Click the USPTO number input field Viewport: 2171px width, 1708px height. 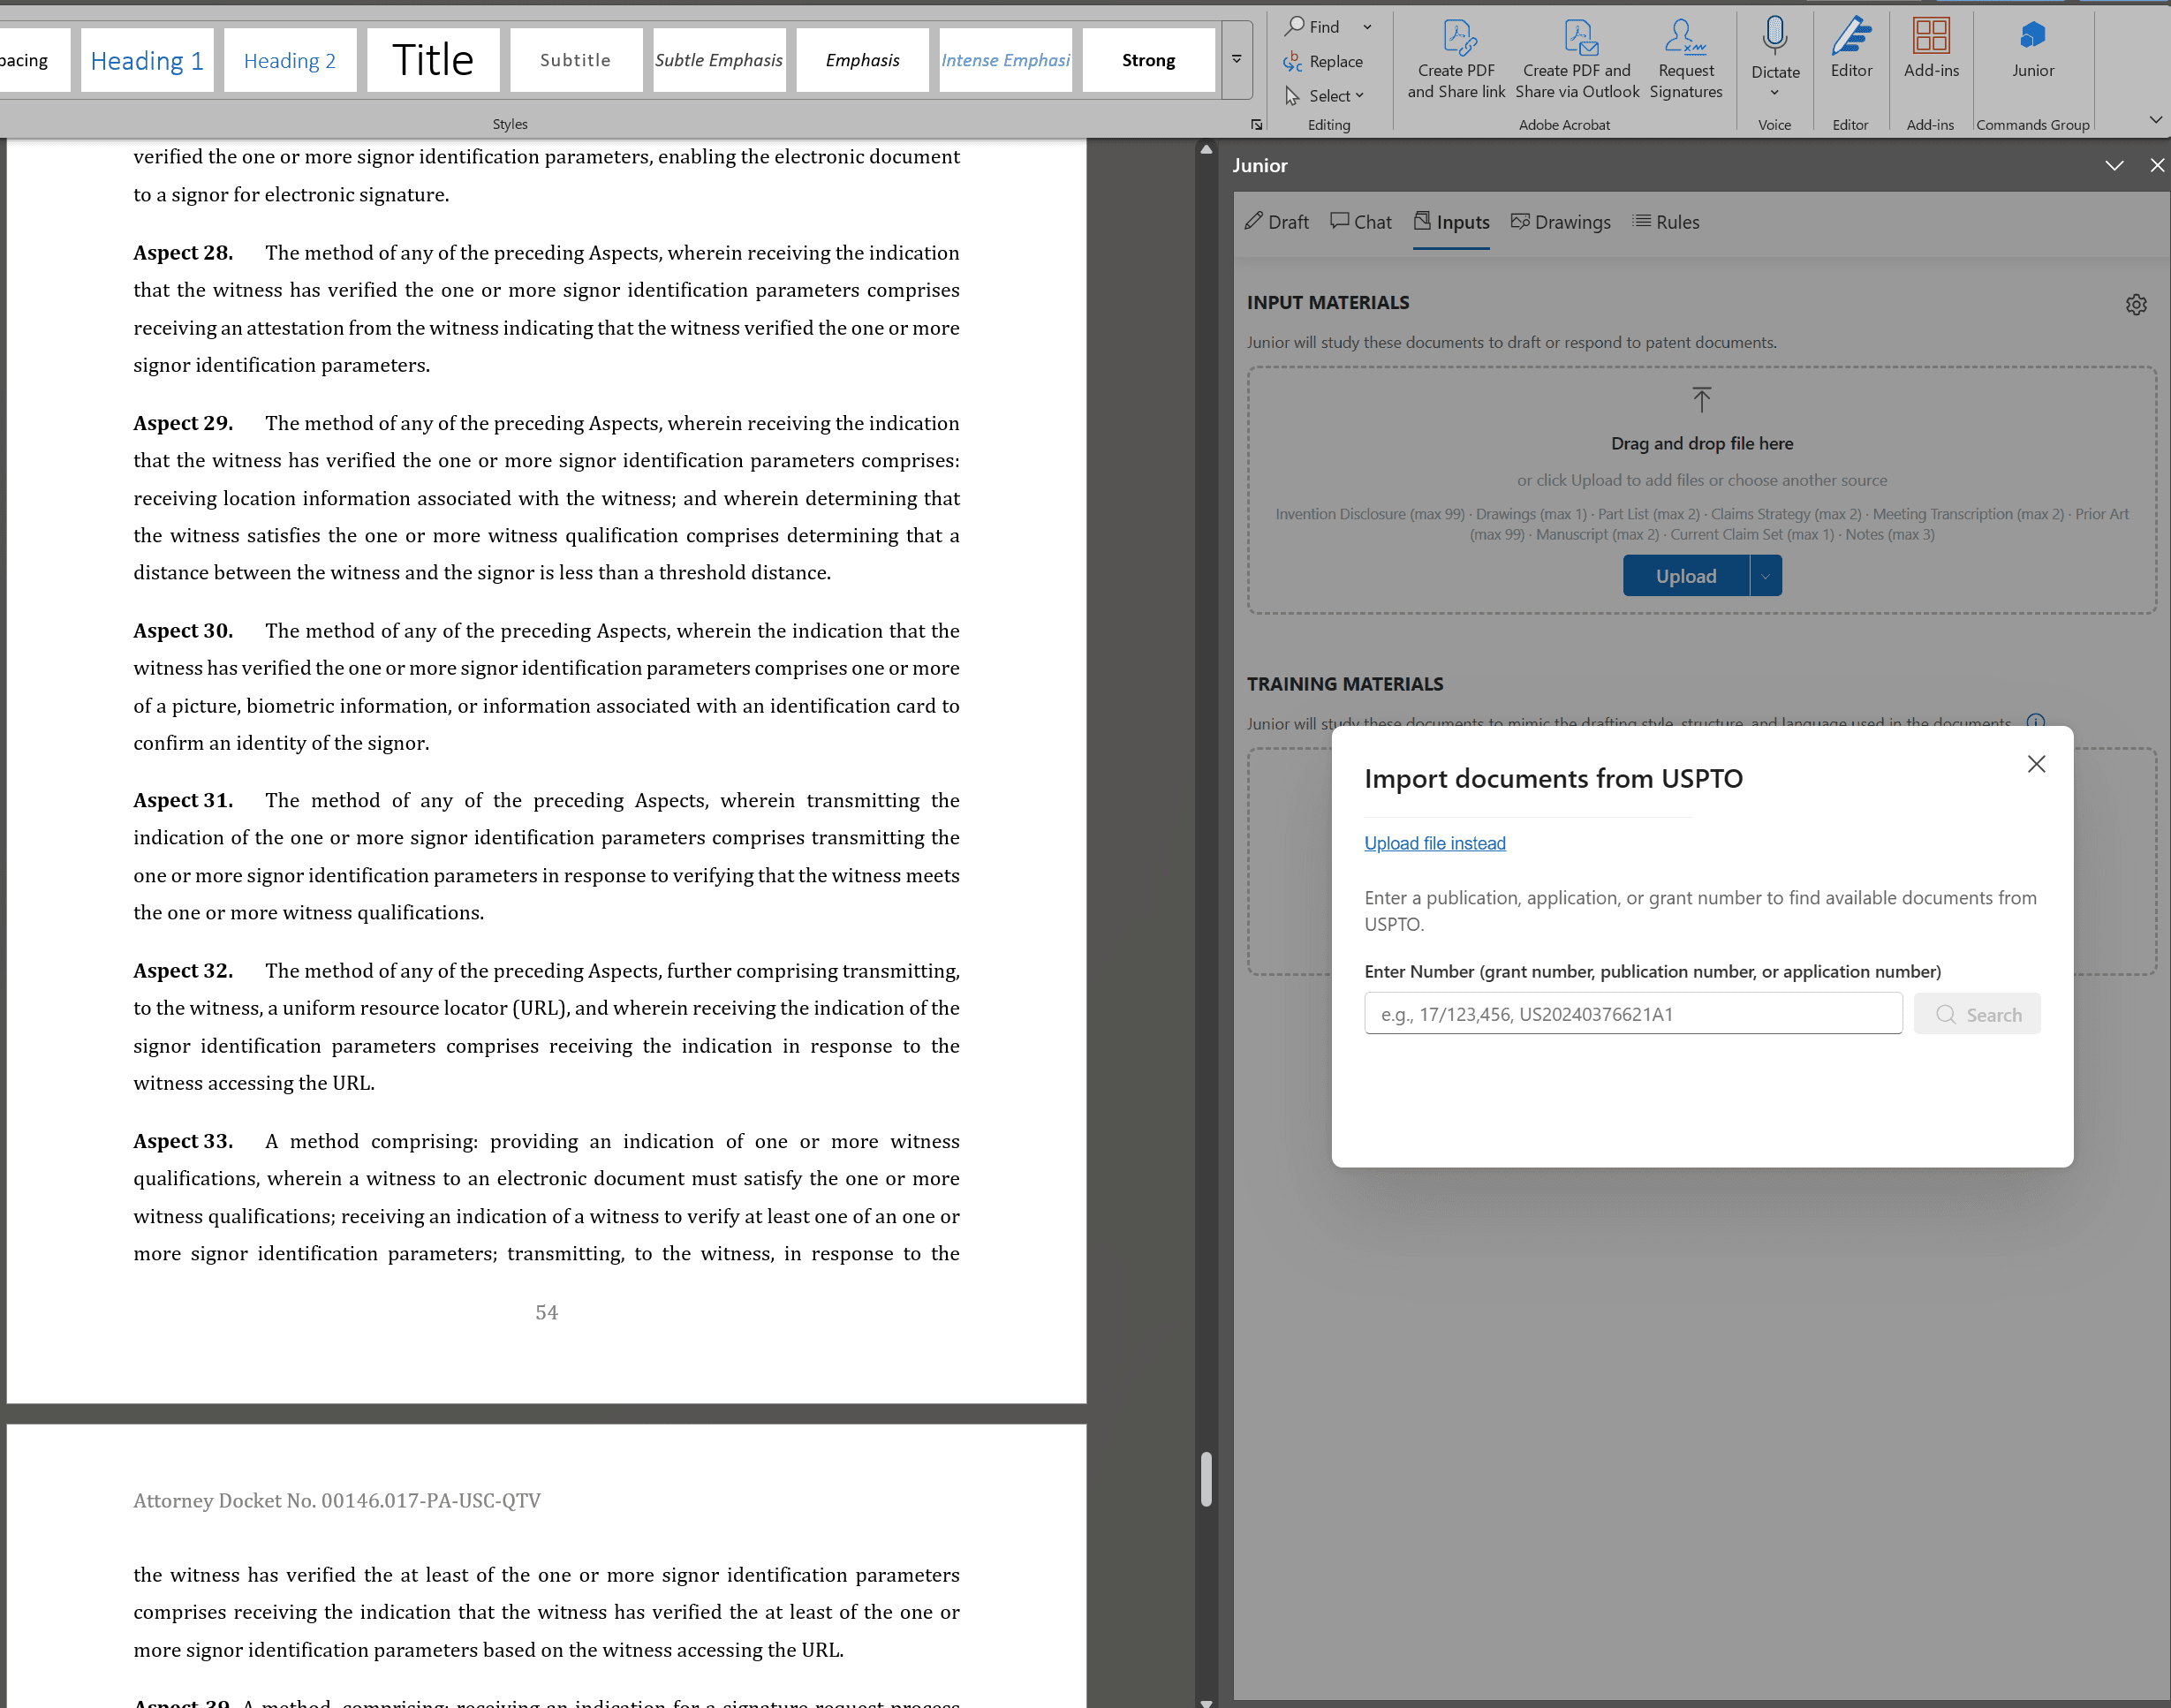pos(1632,1014)
